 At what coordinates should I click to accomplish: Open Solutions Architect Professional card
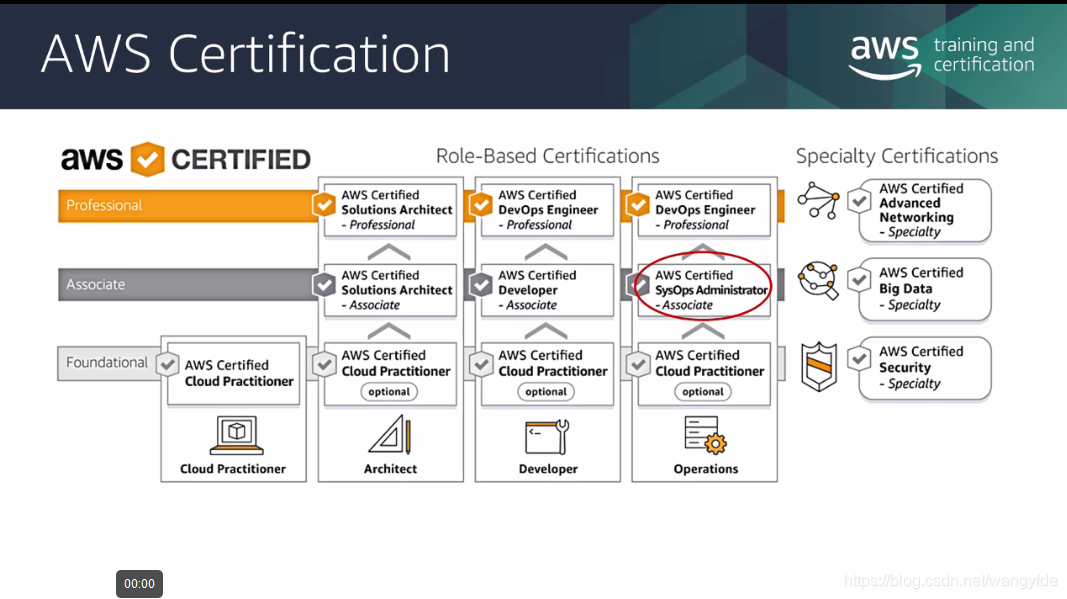[391, 210]
